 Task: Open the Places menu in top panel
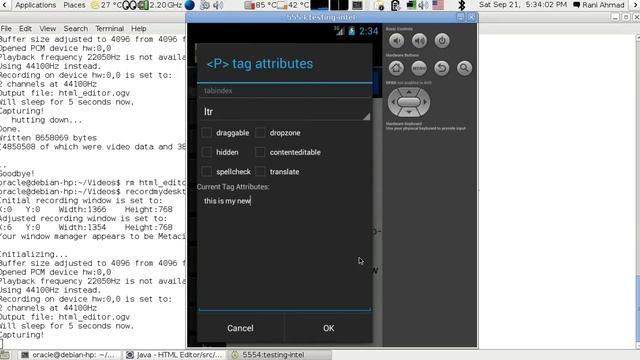click(74, 5)
